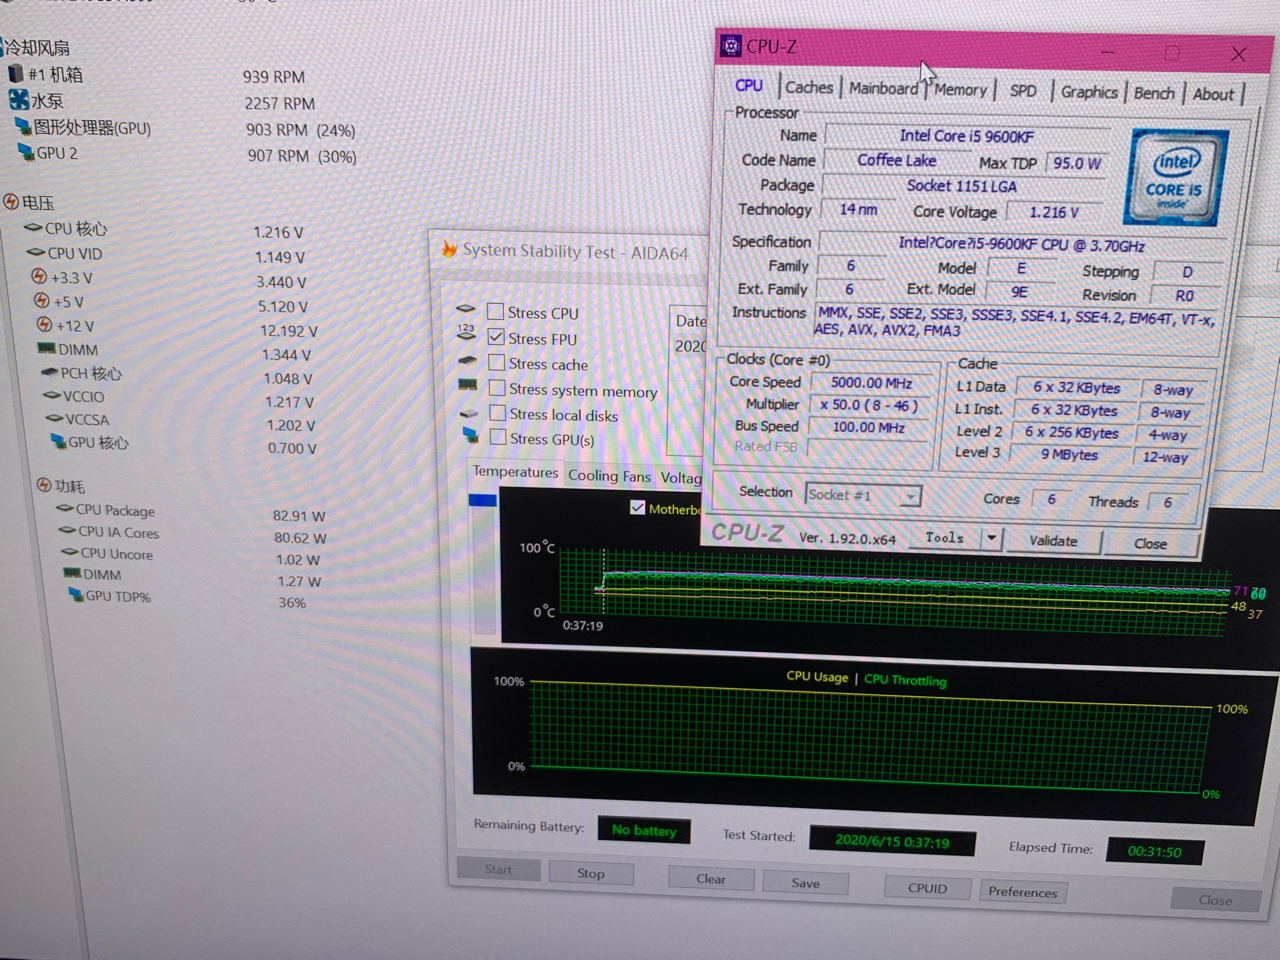Open the Cooling Fans tab
This screenshot has height=960, width=1280.
(x=609, y=476)
